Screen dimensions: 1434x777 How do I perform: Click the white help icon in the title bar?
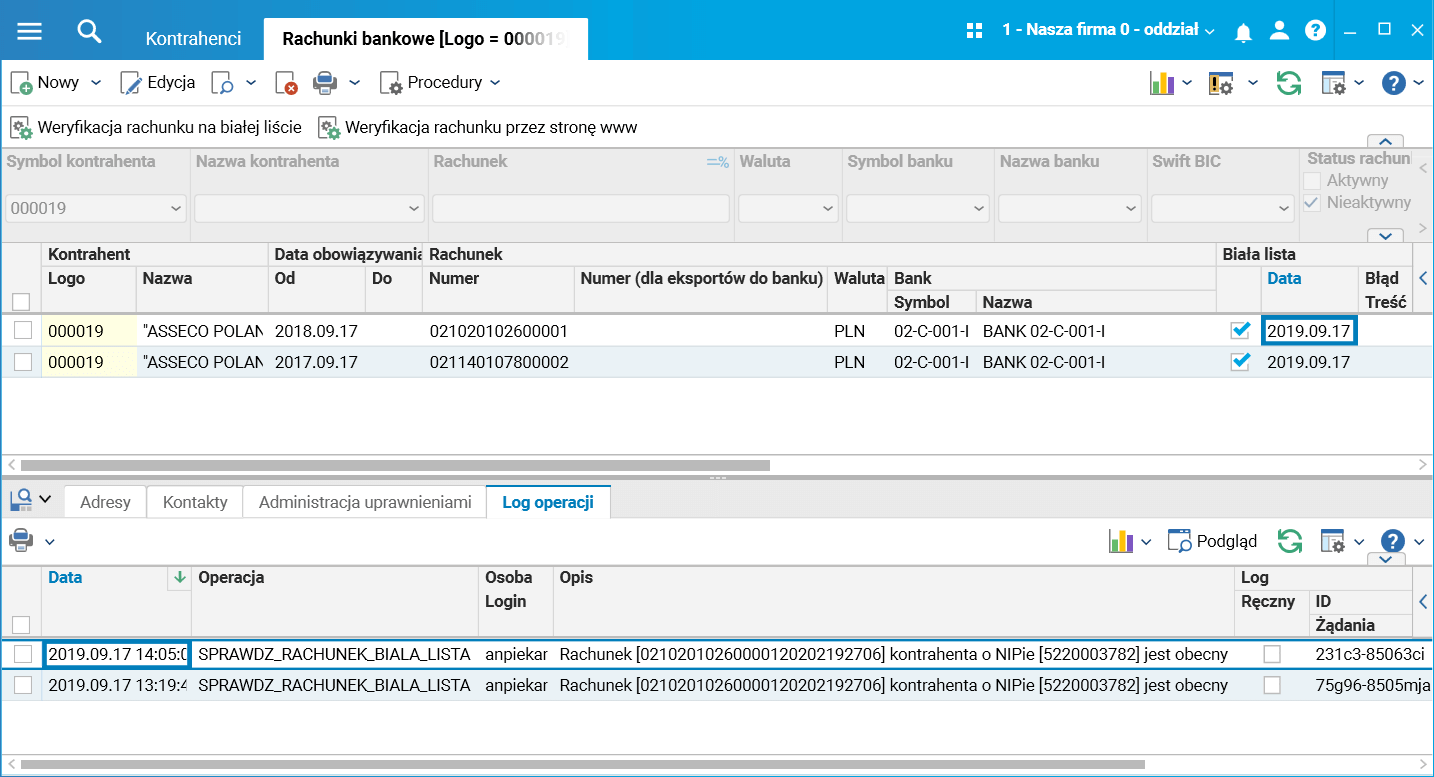pyautogui.click(x=1316, y=31)
